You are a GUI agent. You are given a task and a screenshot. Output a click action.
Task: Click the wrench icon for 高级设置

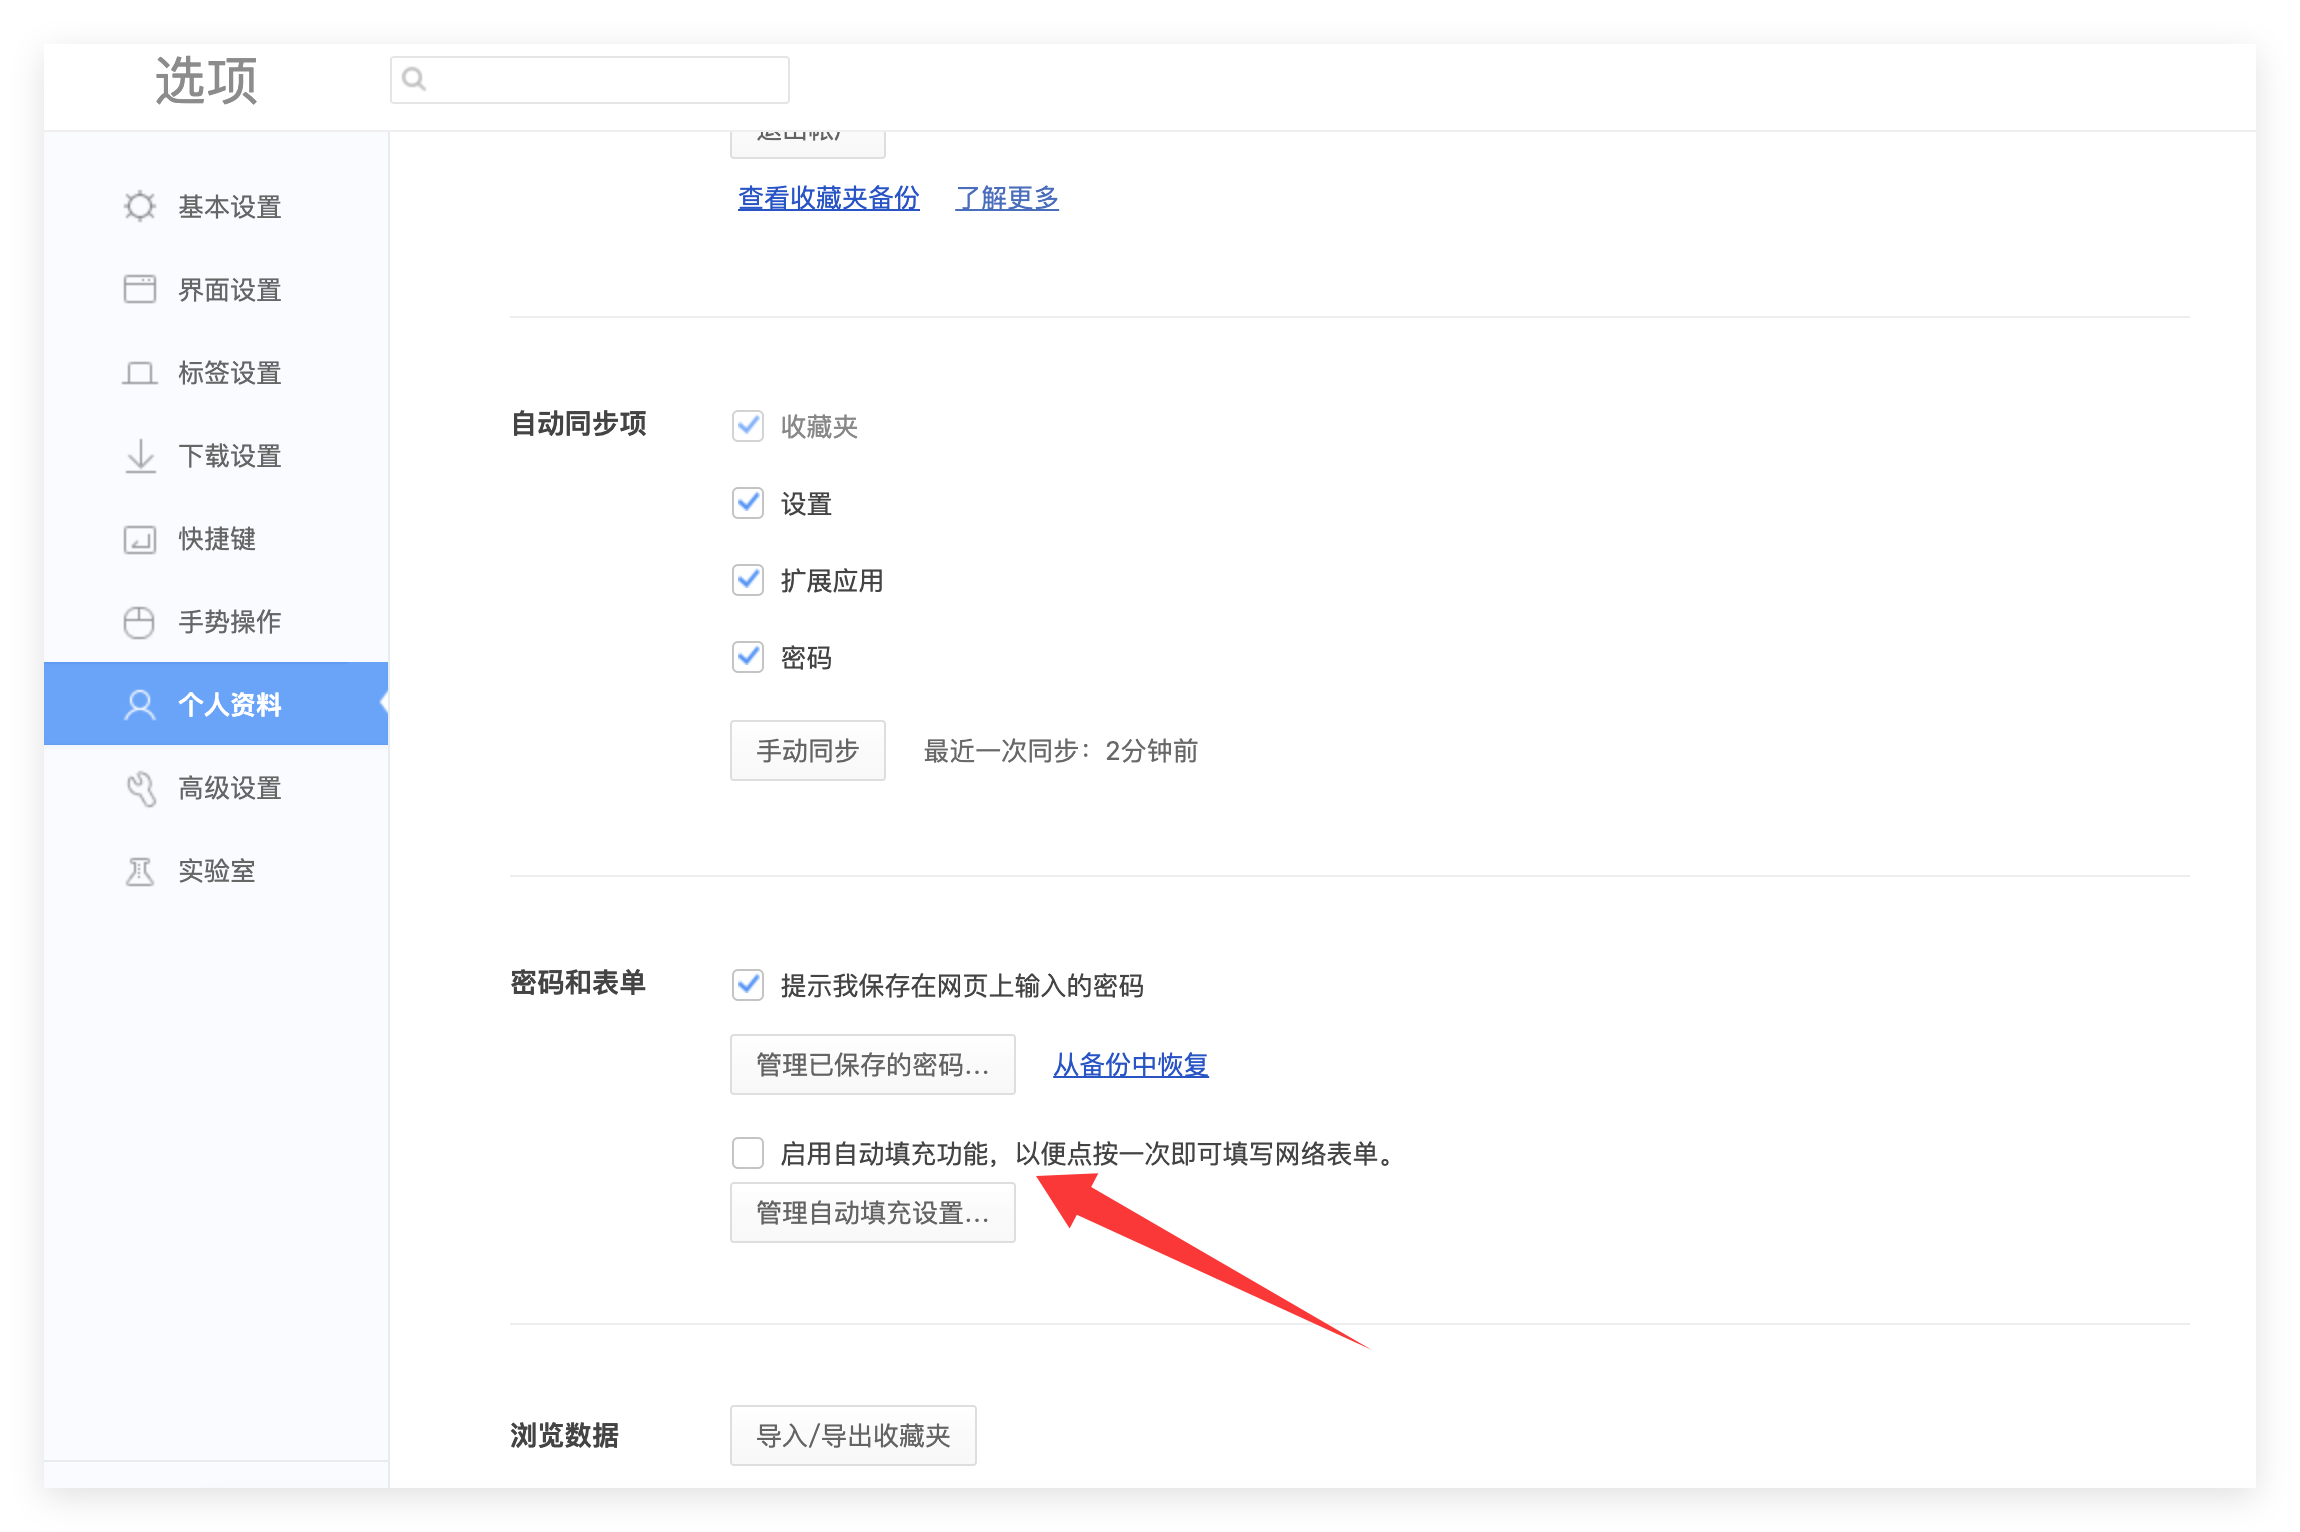140,788
